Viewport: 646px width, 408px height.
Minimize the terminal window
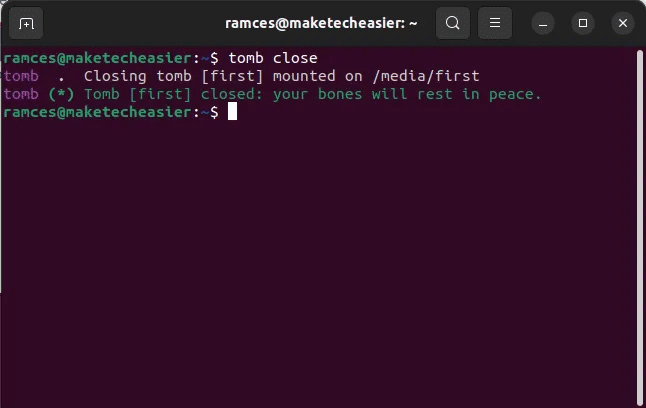pos(543,23)
